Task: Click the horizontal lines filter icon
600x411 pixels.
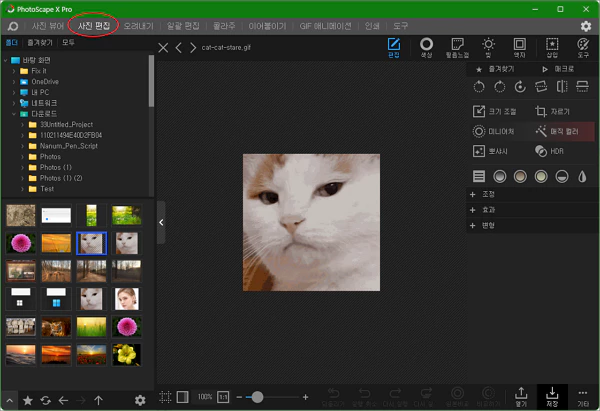Action: pos(479,176)
